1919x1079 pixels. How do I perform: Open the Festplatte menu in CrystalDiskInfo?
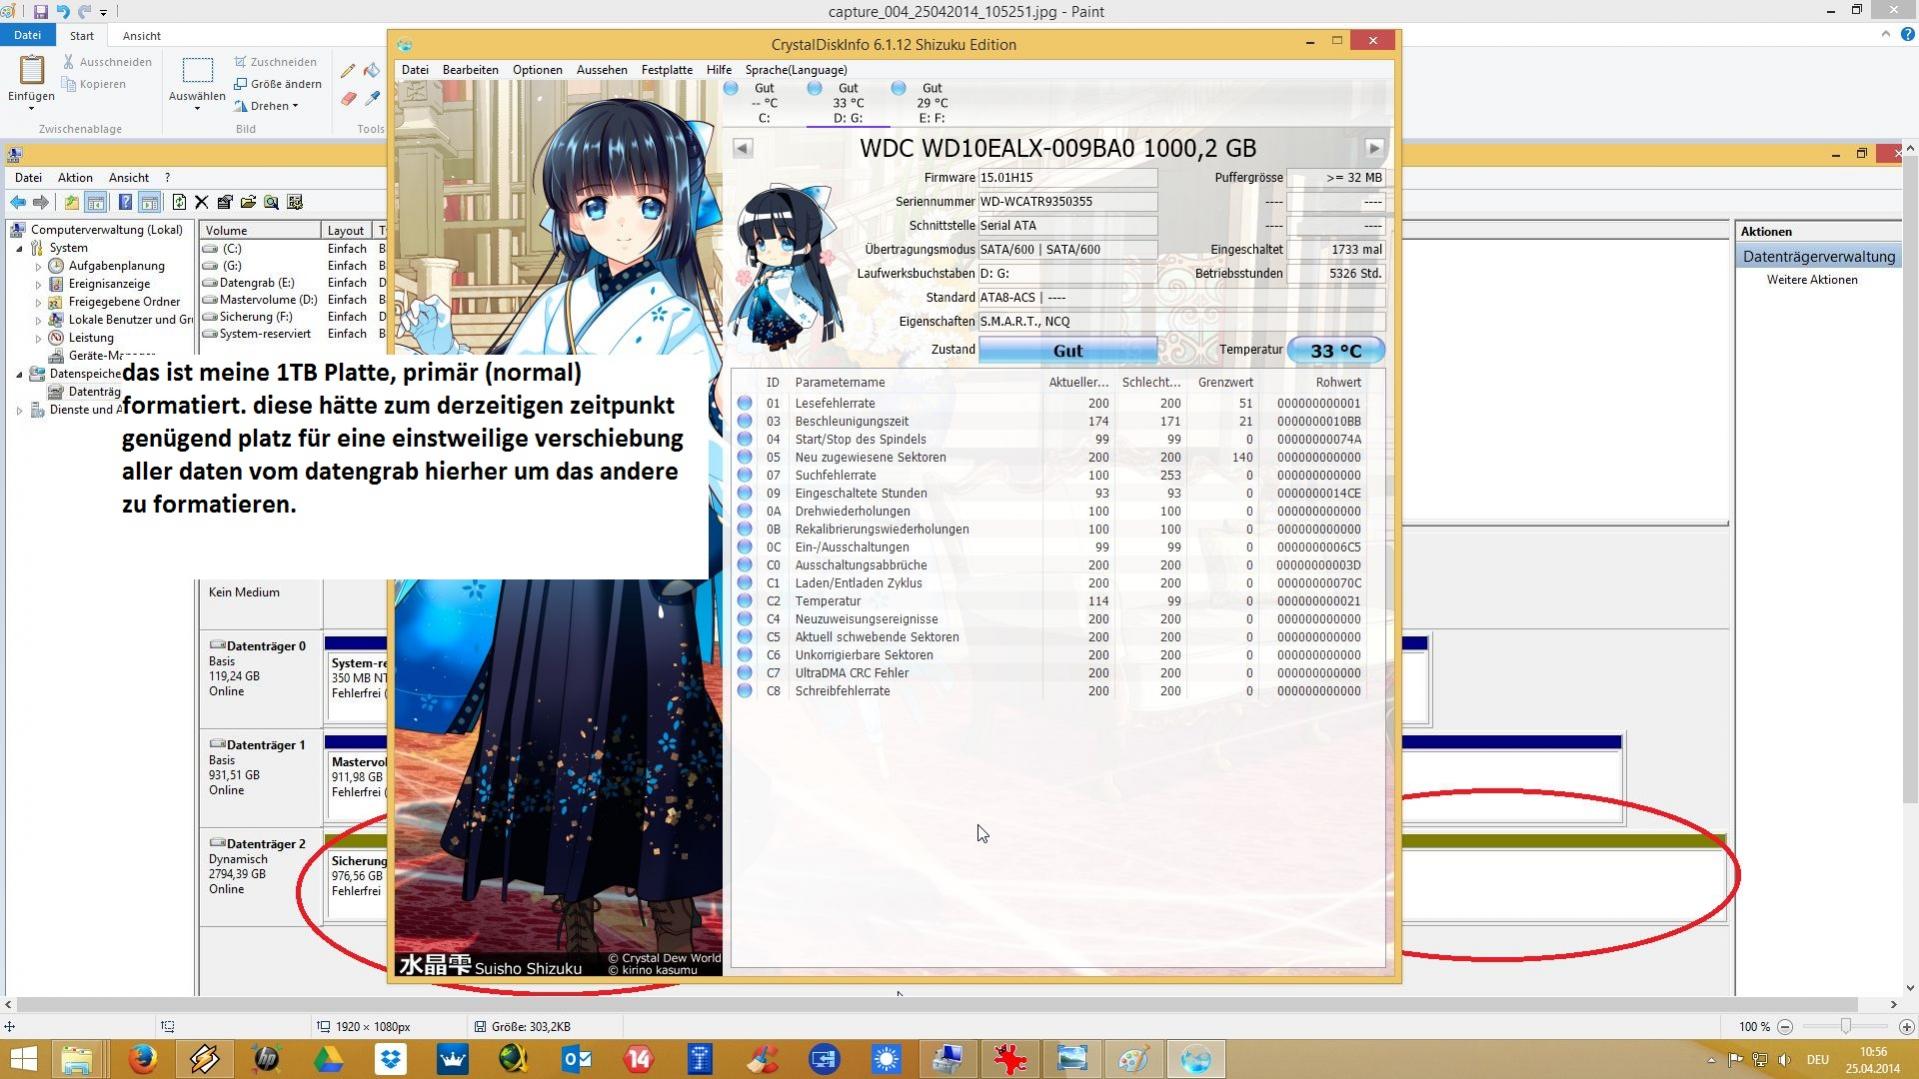pos(667,70)
